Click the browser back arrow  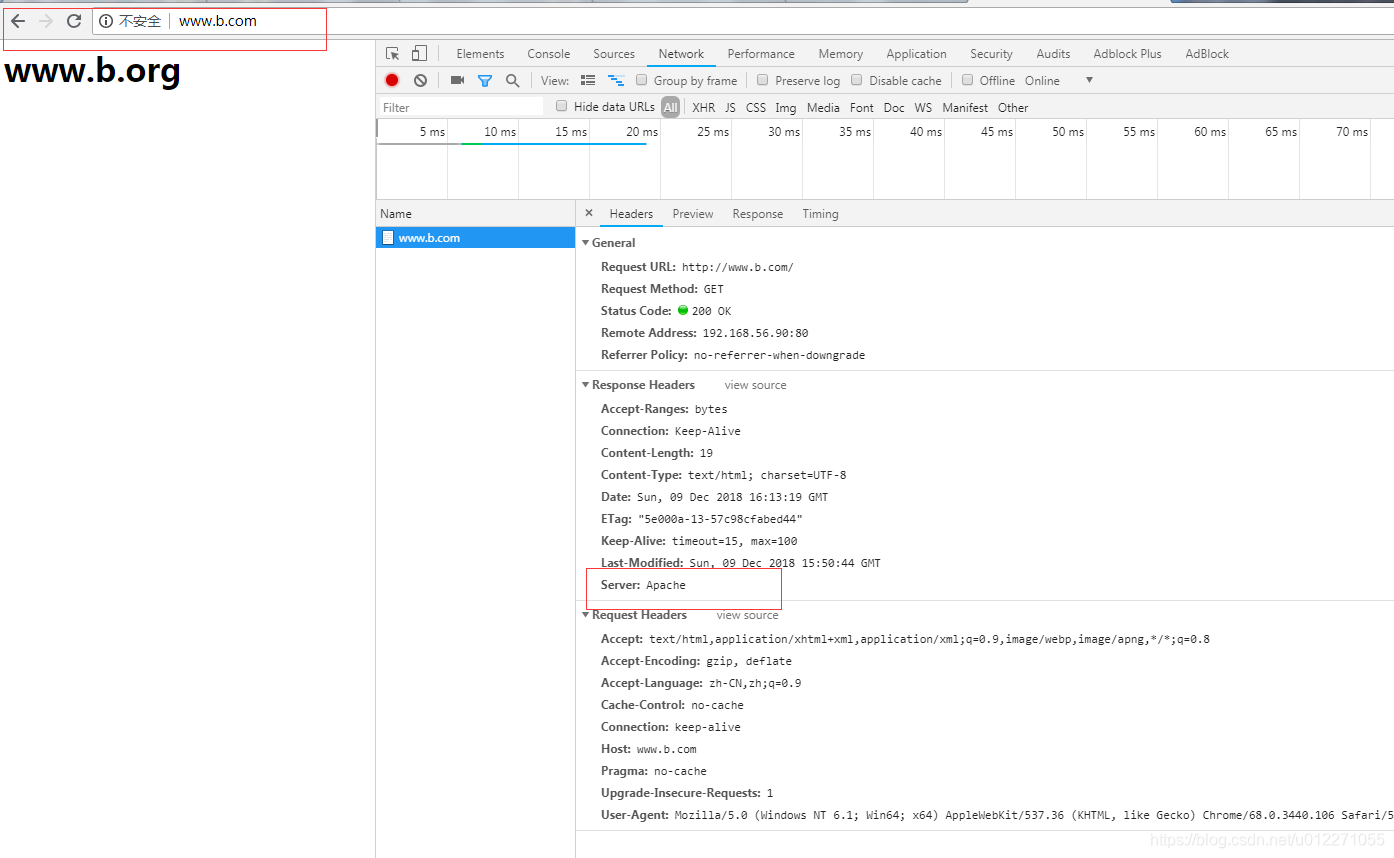click(18, 21)
